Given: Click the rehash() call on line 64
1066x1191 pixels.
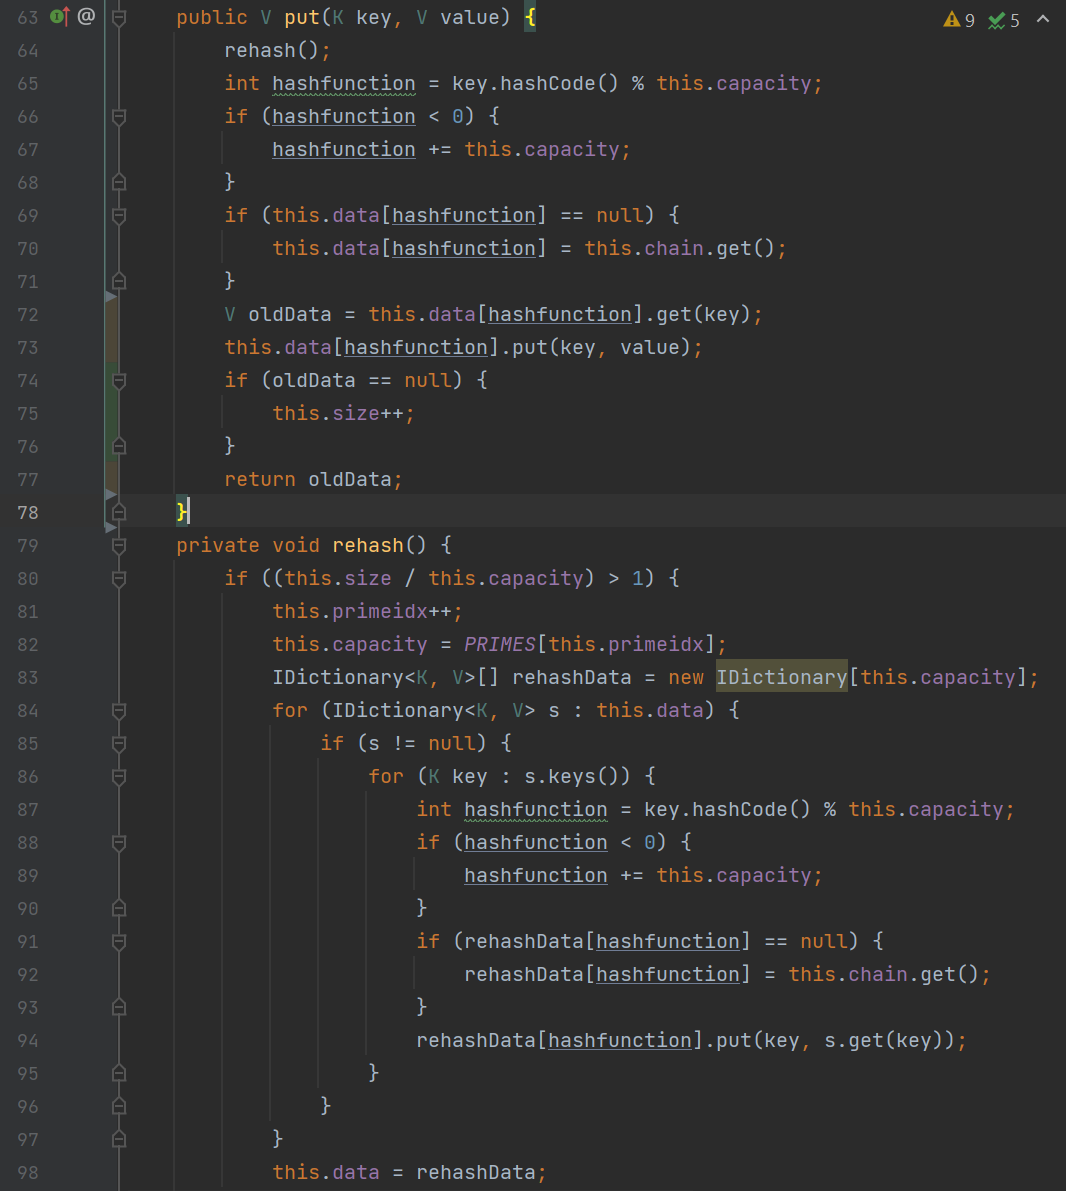Looking at the screenshot, I should [260, 50].
